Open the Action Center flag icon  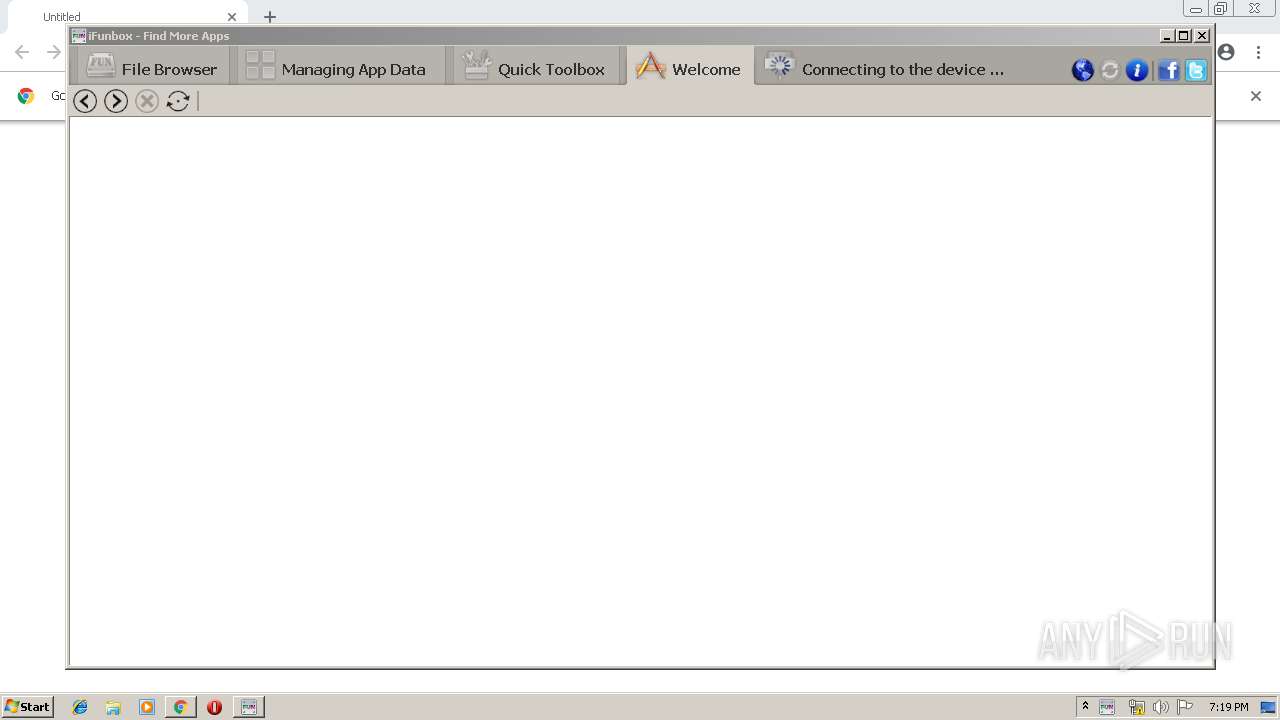point(1185,707)
